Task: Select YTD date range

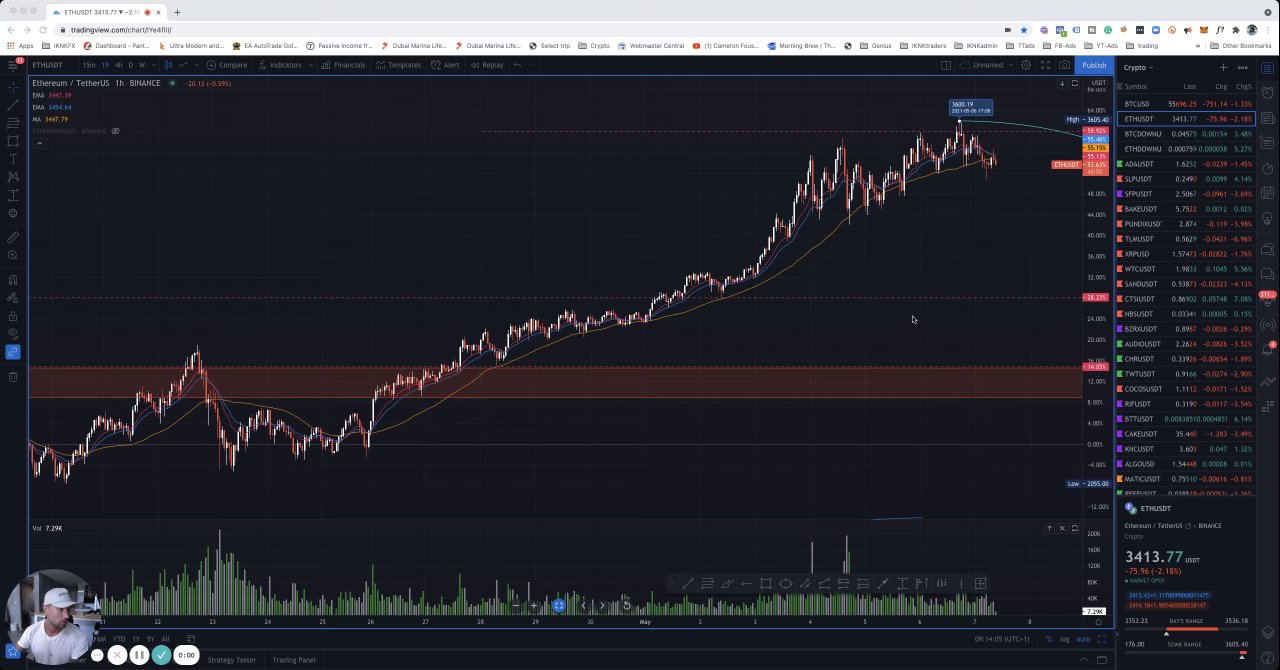Action: tap(119, 638)
